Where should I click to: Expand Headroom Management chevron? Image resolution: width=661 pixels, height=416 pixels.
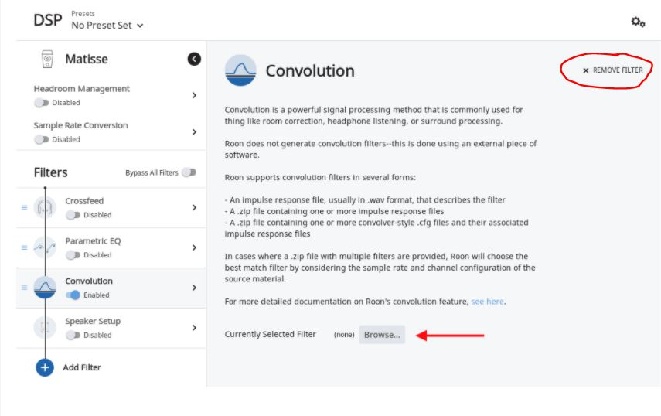click(x=194, y=95)
